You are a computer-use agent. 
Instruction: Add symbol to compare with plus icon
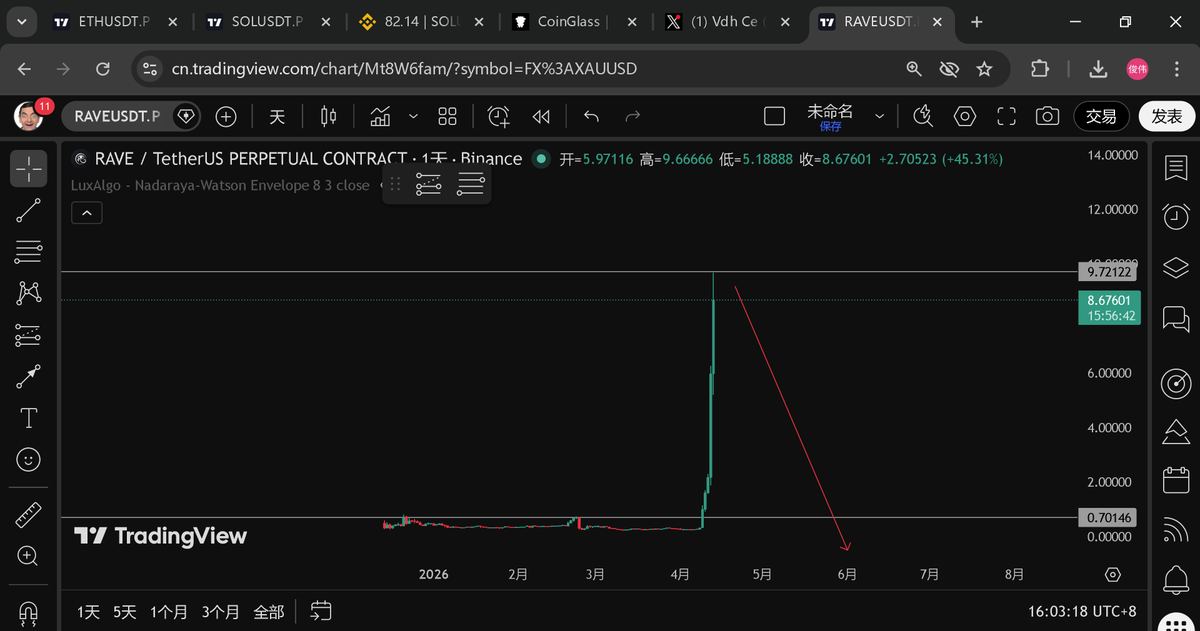(x=226, y=117)
